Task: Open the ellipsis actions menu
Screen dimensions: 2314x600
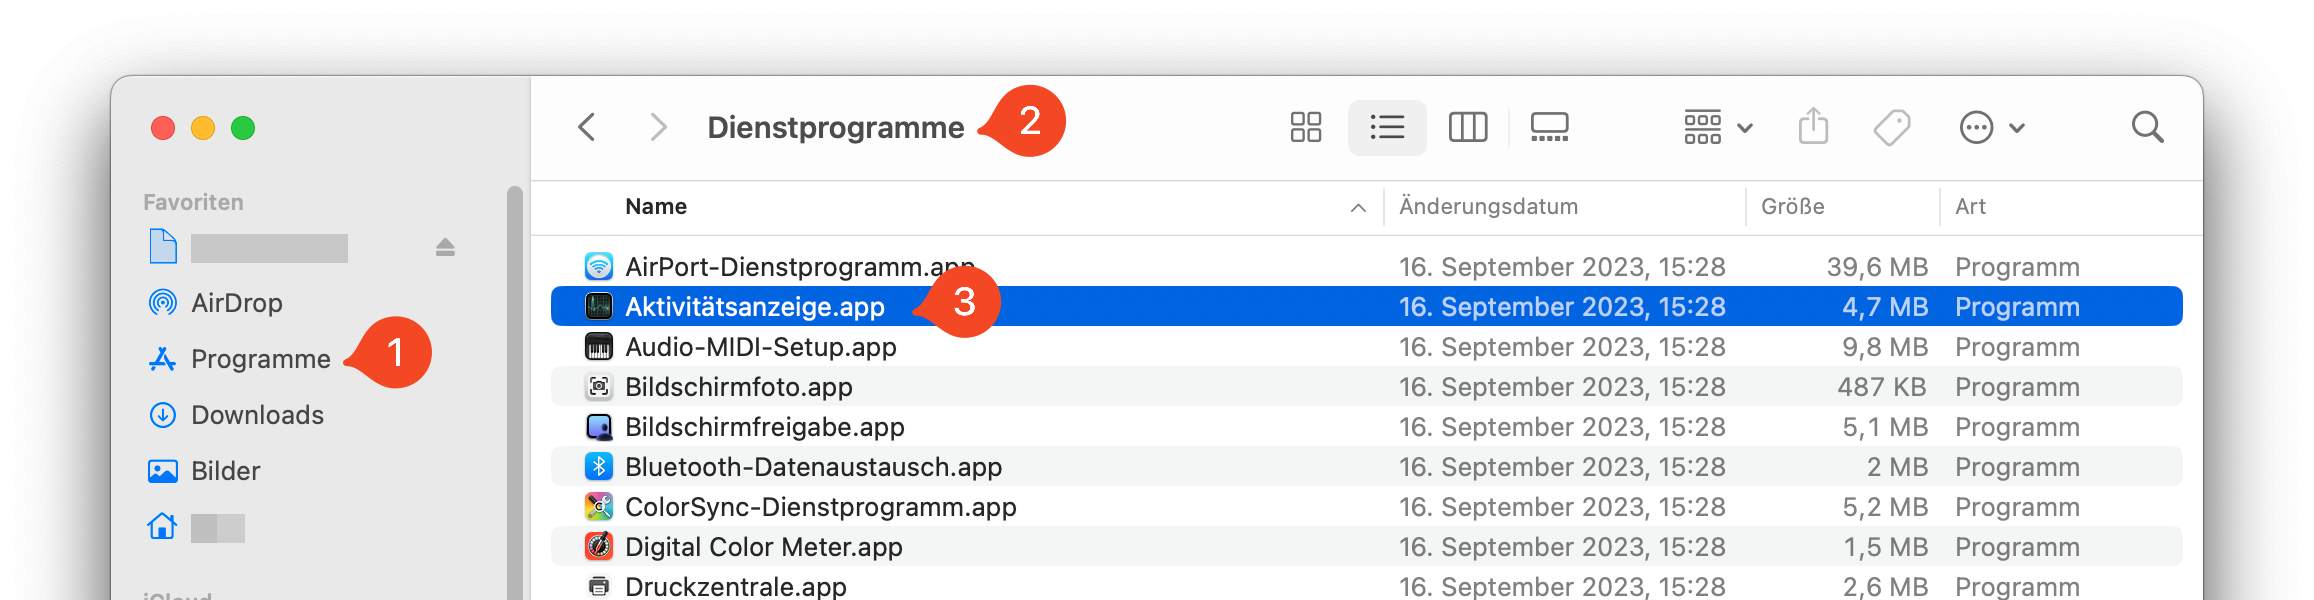Action: coord(1990,128)
